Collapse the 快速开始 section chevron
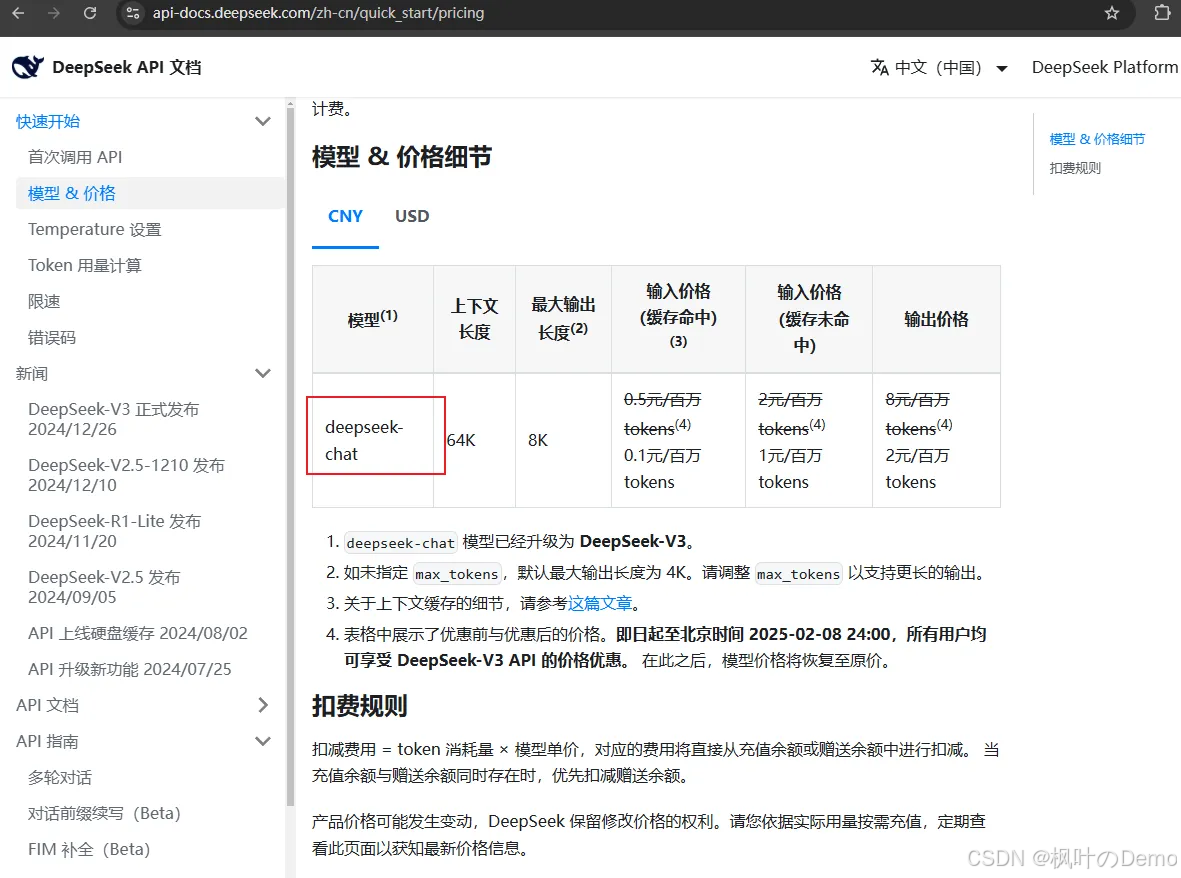 point(263,121)
